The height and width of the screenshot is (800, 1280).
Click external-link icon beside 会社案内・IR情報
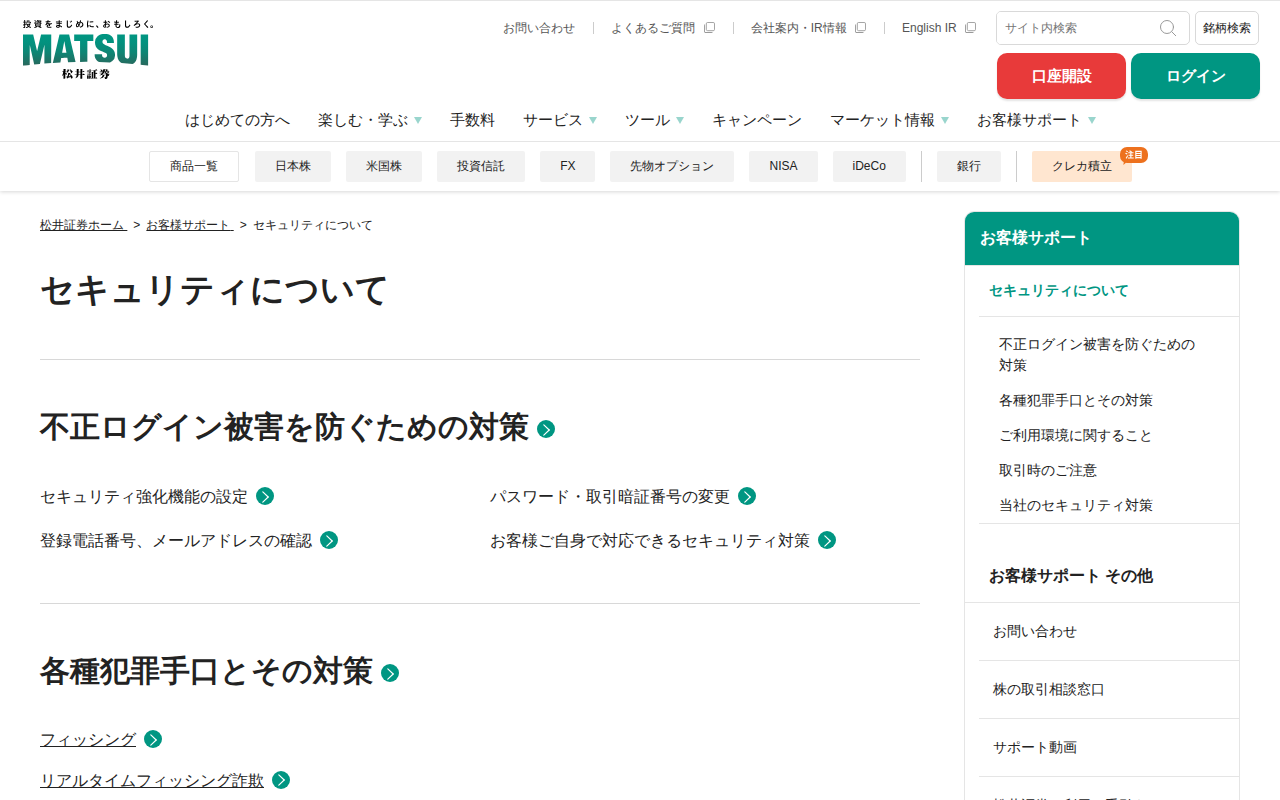pos(860,28)
